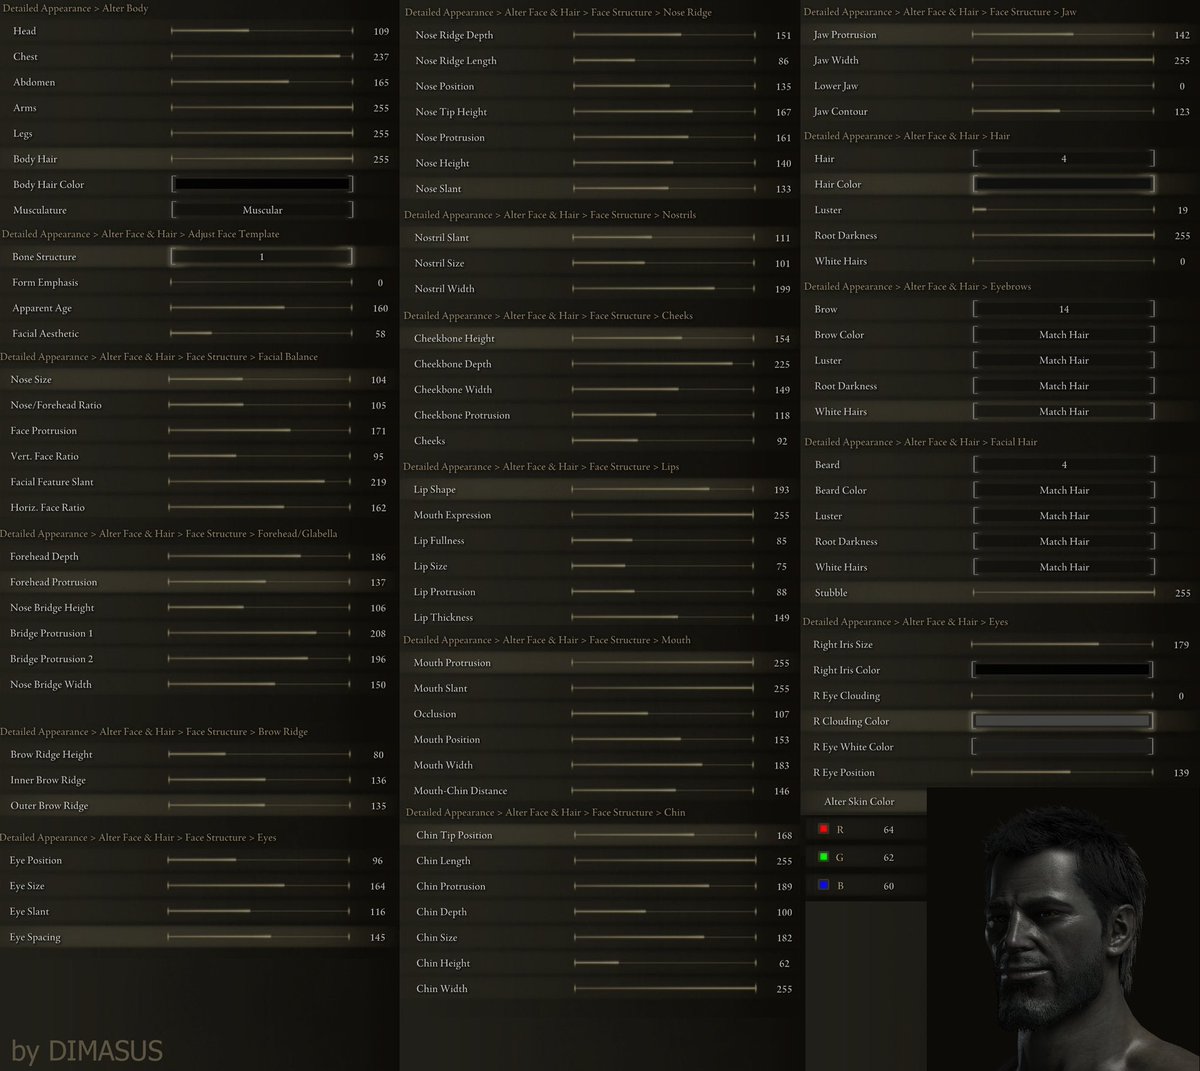
Task: Adjust the Lip Shape slider
Action: 663,490
